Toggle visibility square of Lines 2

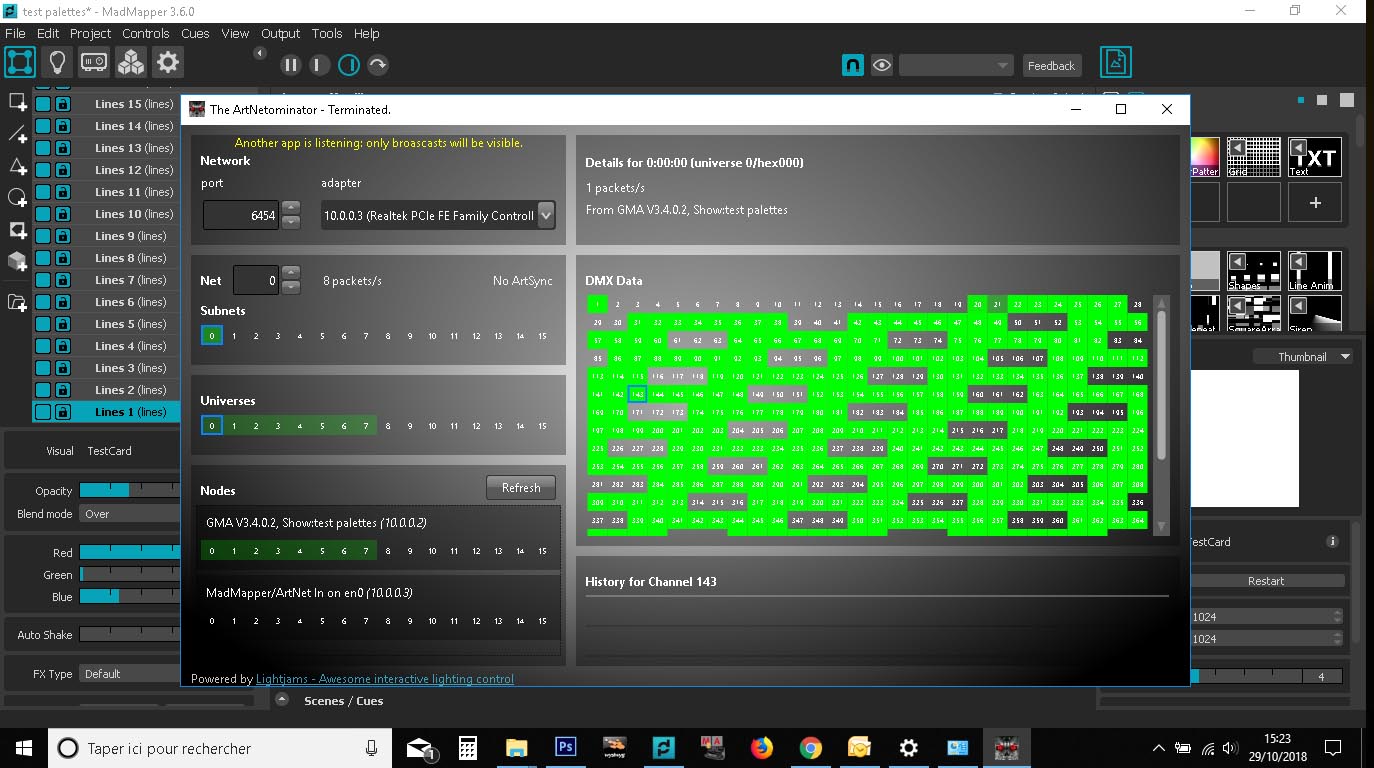(43, 390)
